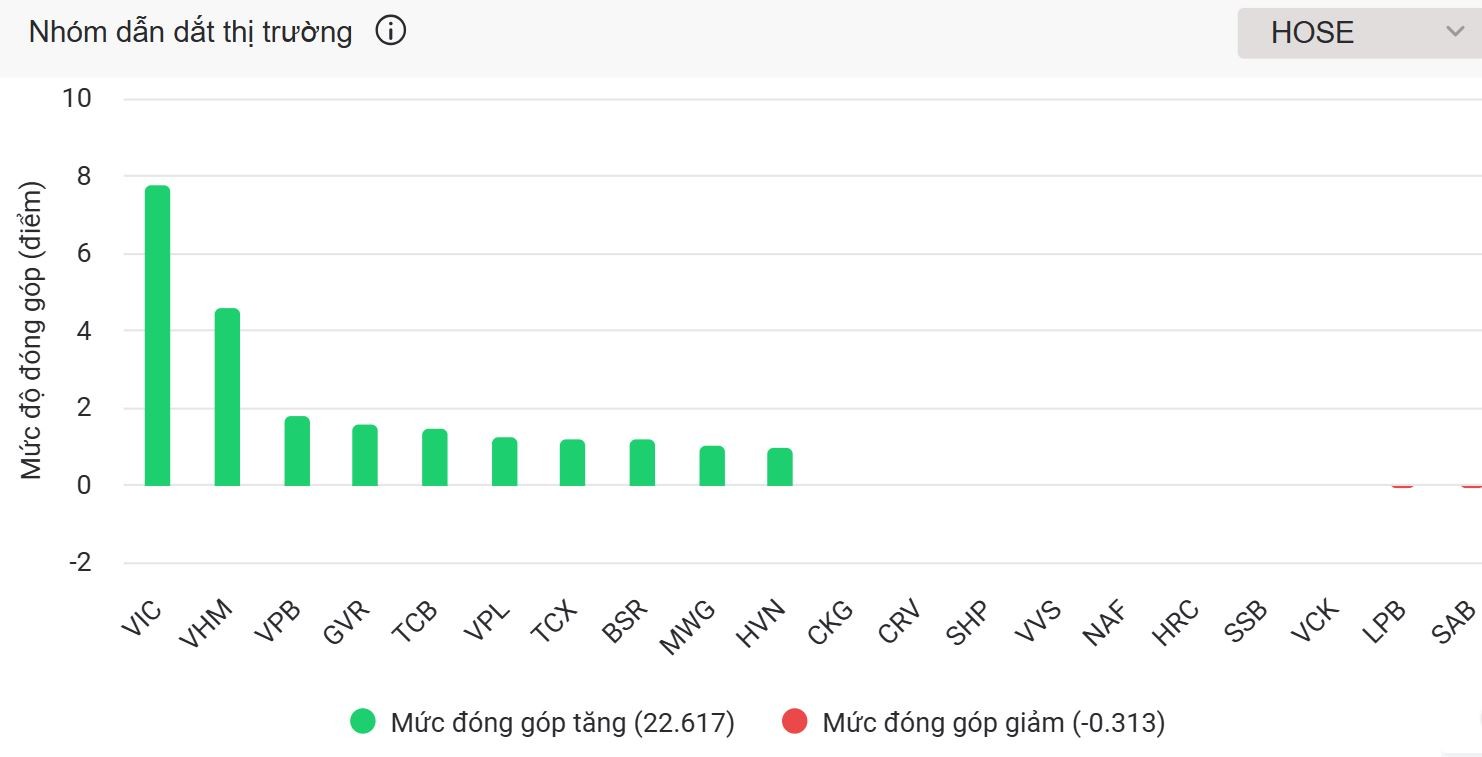Image resolution: width=1482 pixels, height=757 pixels.
Task: Click the info icon beside chart title
Action: [391, 32]
